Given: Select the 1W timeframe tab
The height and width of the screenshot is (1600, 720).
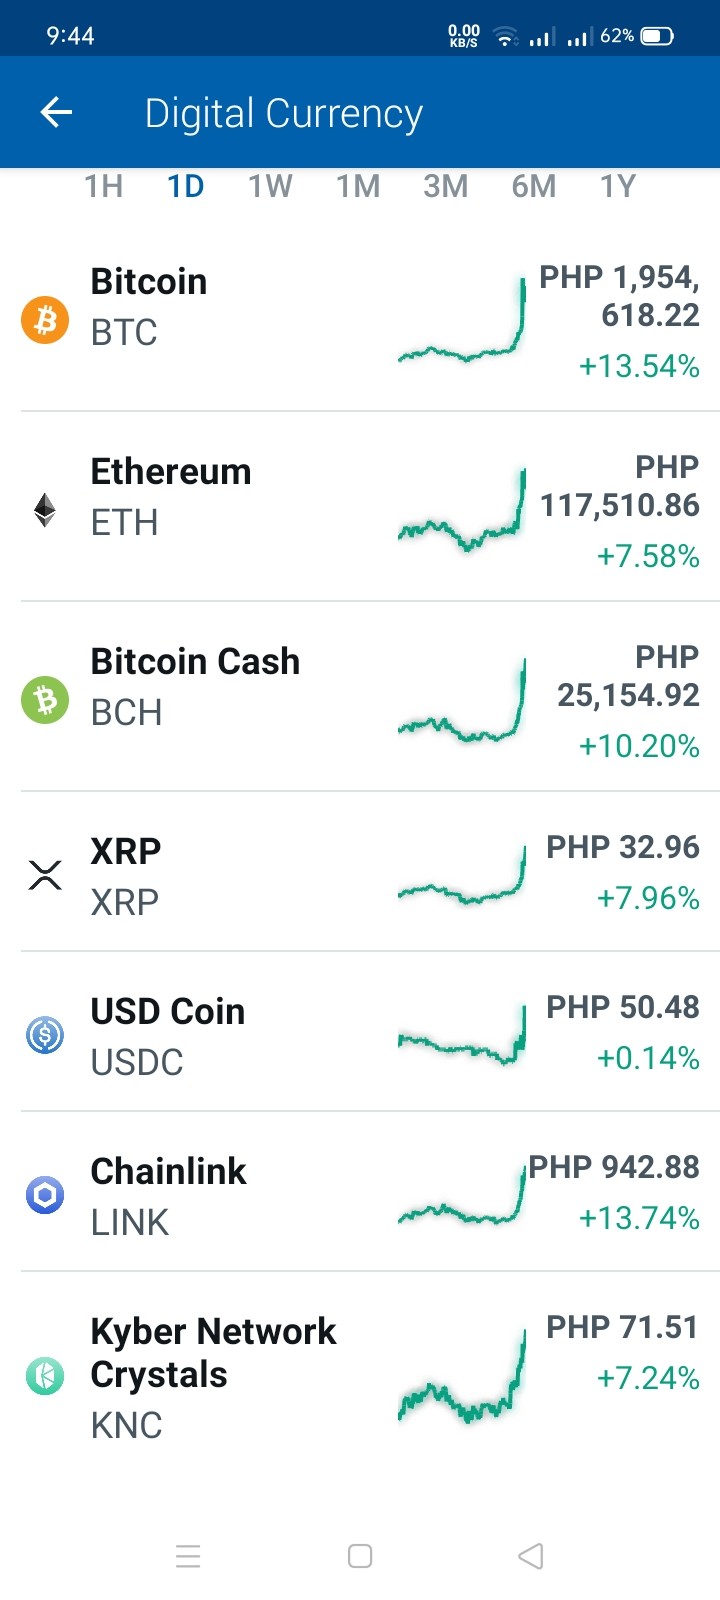Looking at the screenshot, I should 270,186.
